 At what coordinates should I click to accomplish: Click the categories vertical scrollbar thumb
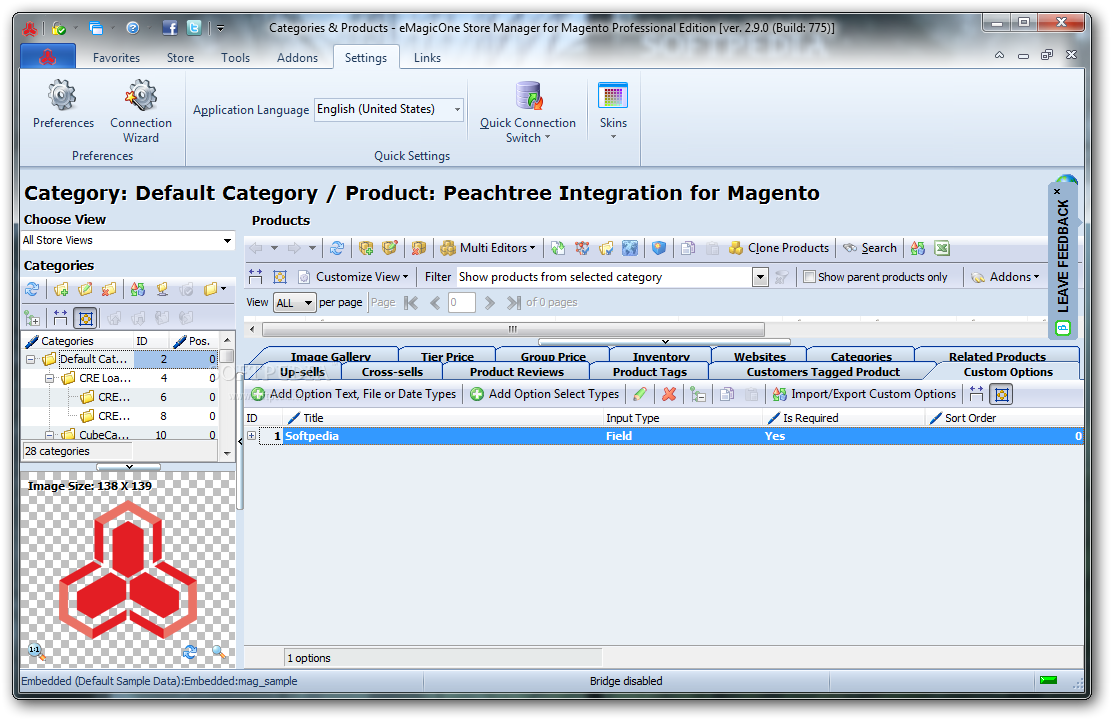pyautogui.click(x=227, y=355)
